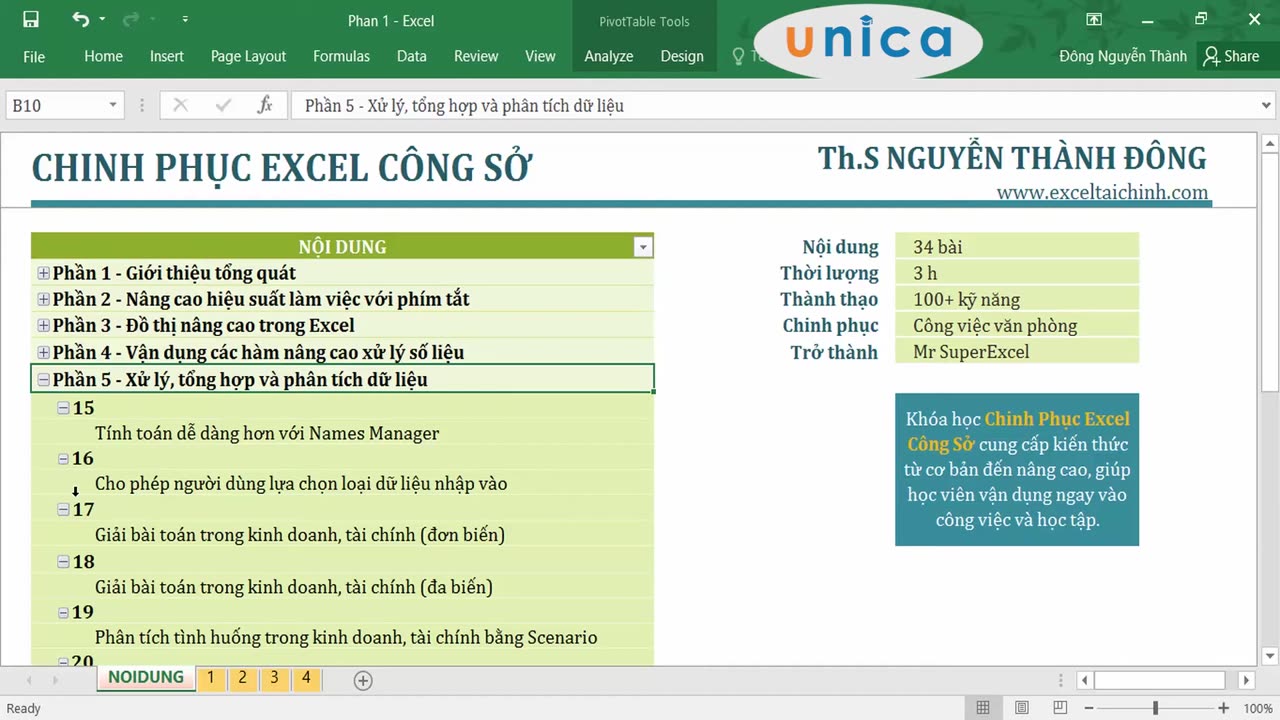Click the Tell me lightbulb icon
This screenshot has height=720, width=1280.
(x=739, y=56)
